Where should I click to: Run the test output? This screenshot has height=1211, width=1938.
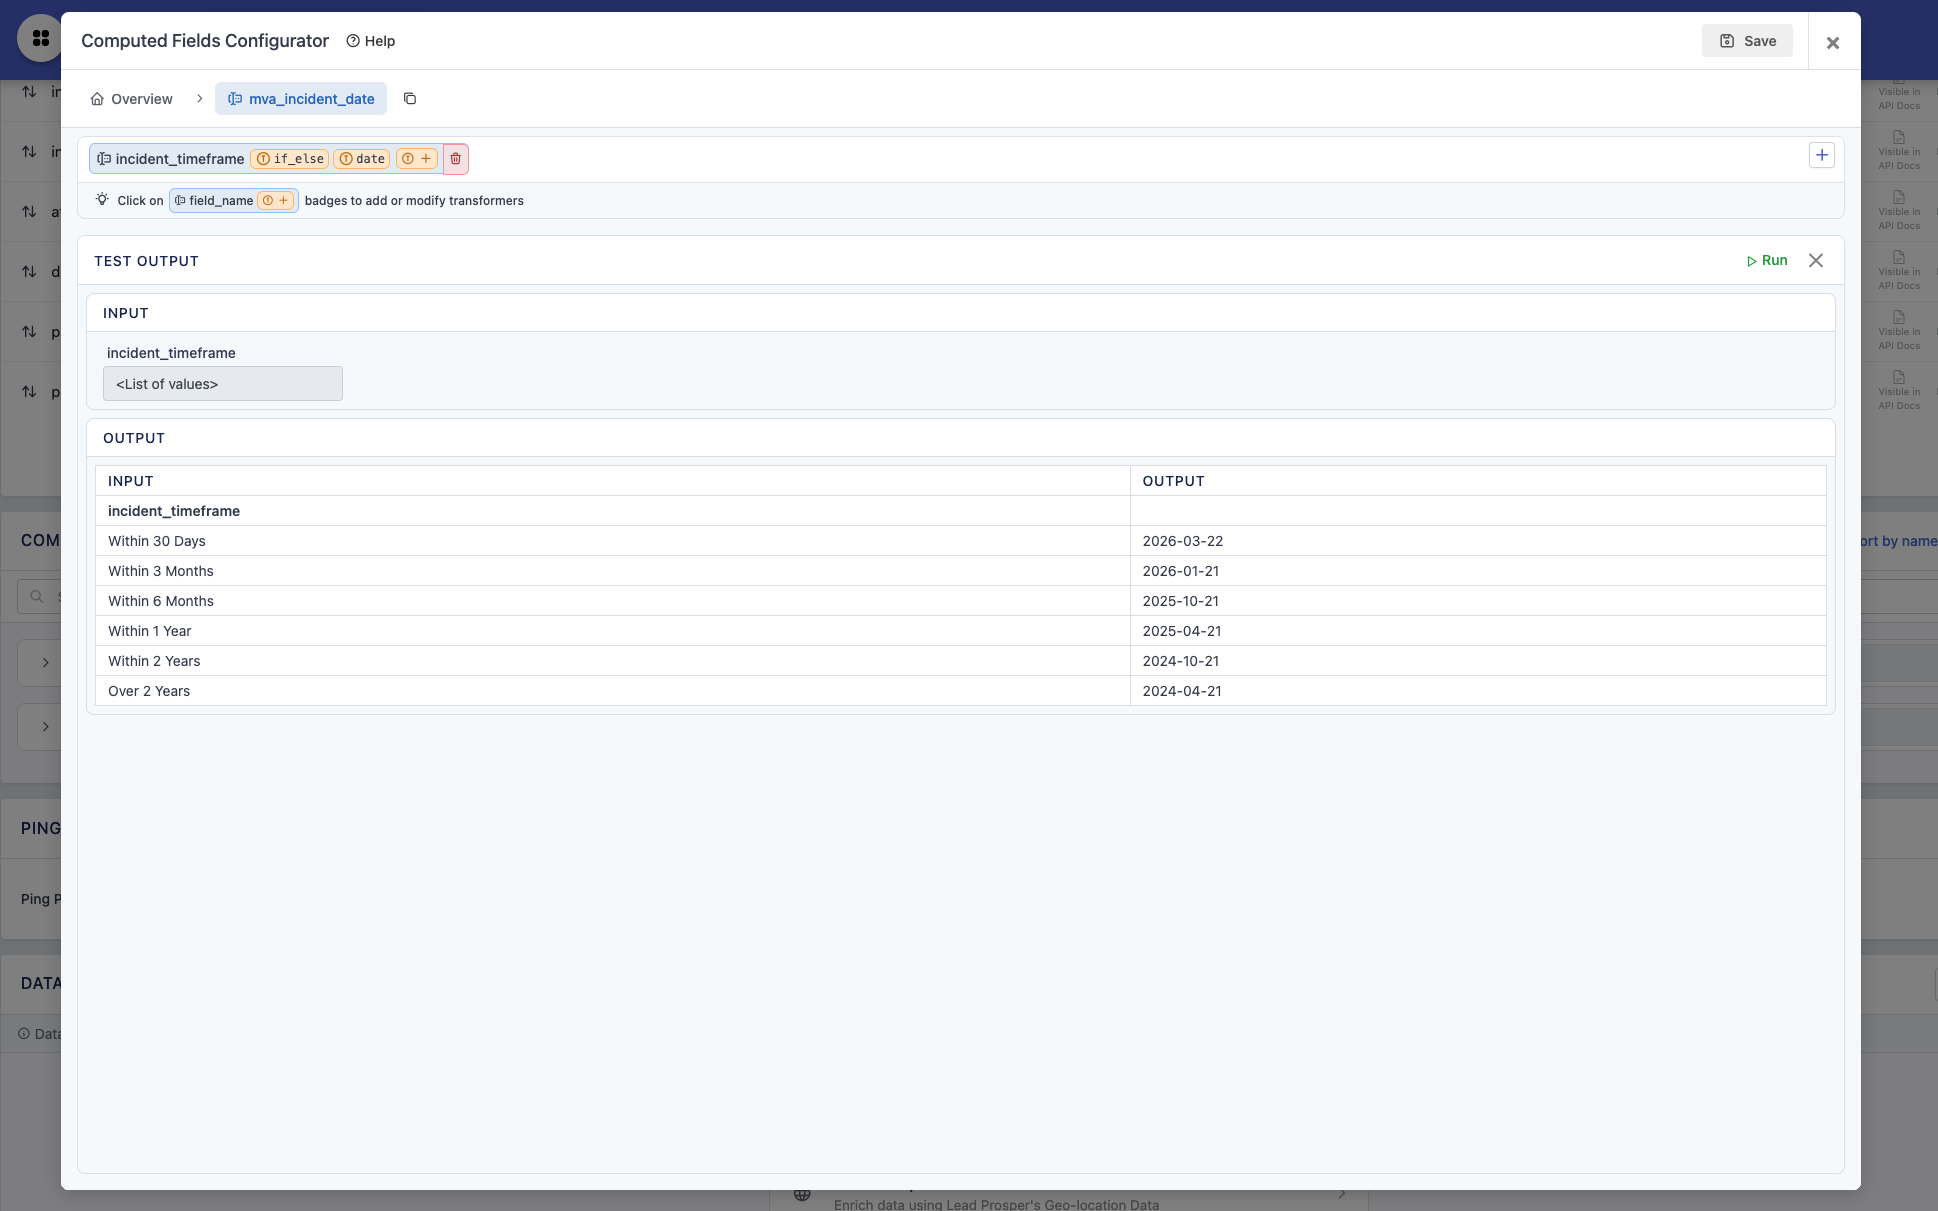point(1767,261)
